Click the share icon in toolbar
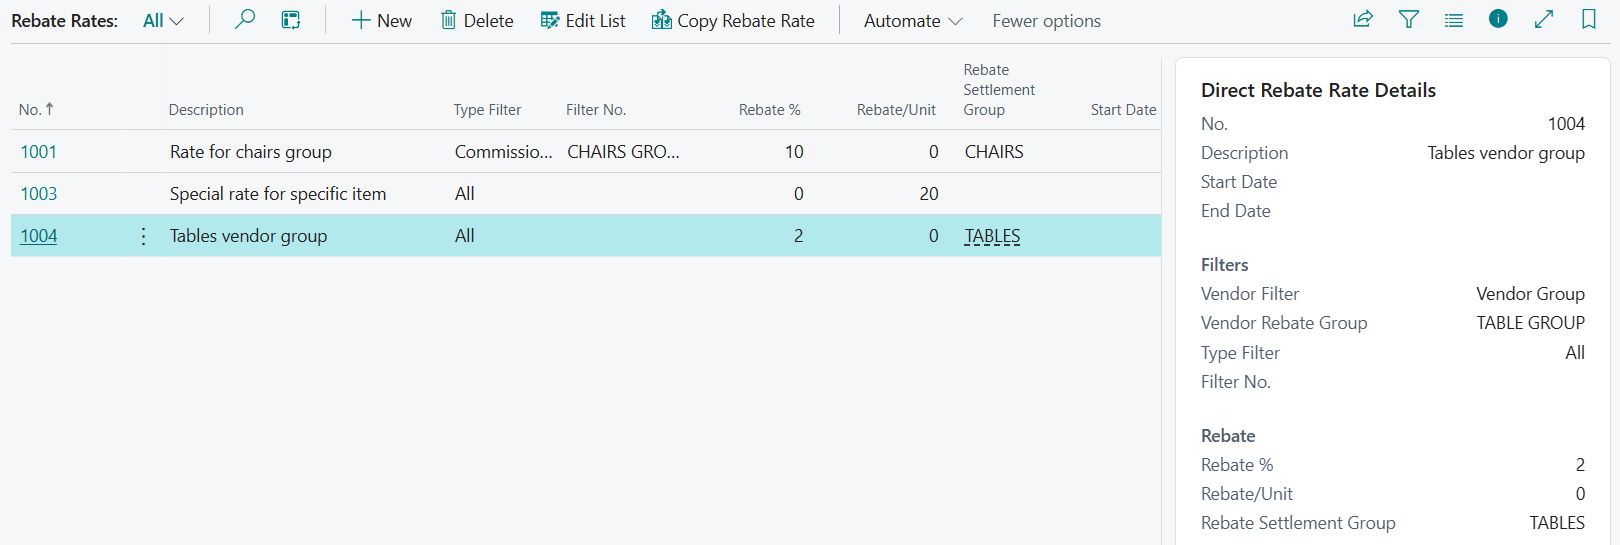Image resolution: width=1620 pixels, height=545 pixels. point(1362,20)
